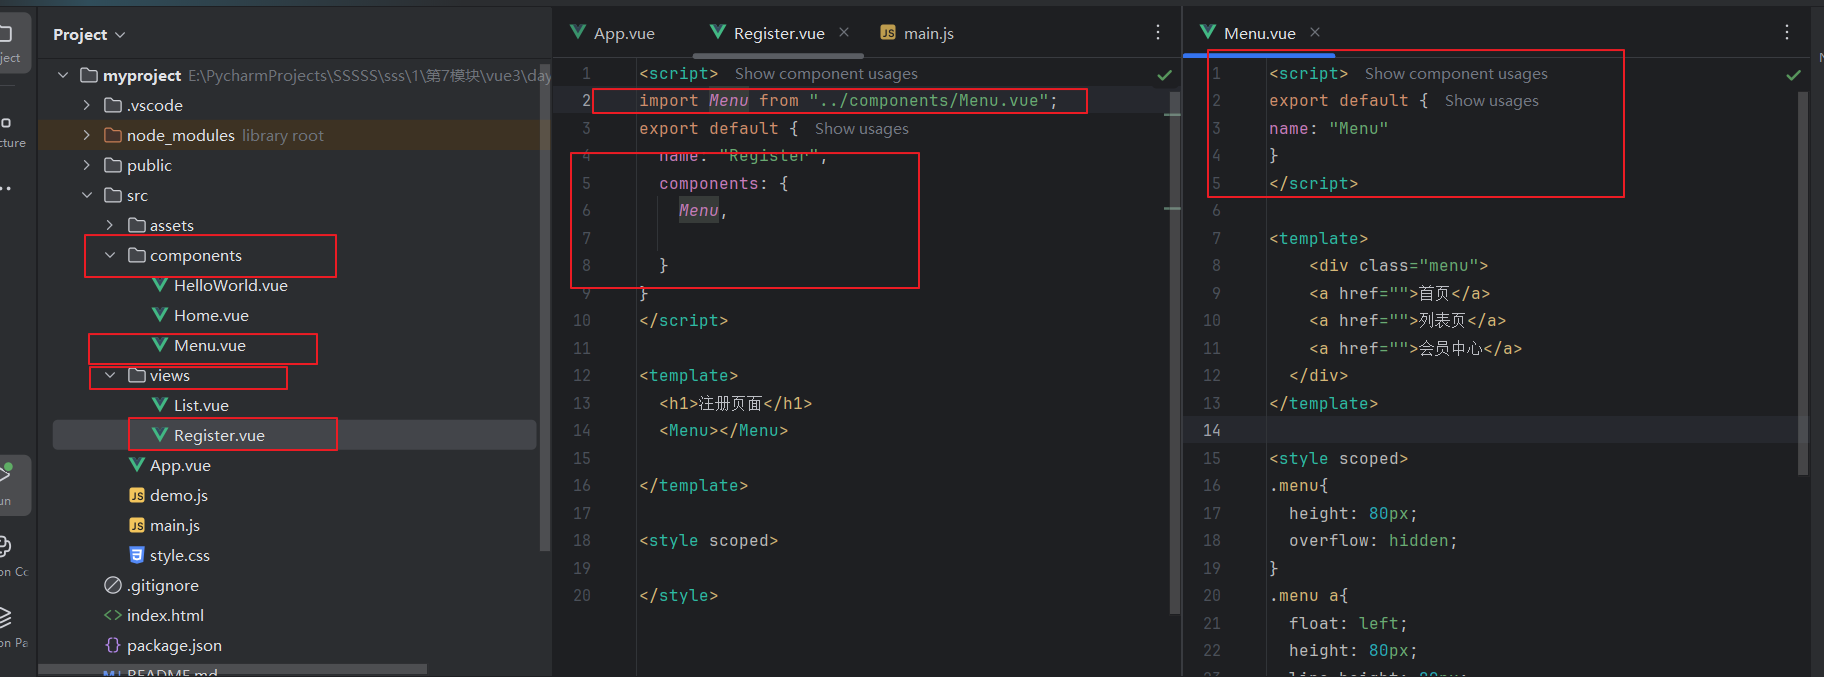This screenshot has height=677, width=1824.
Task: Open the package.json file
Action: pyautogui.click(x=174, y=645)
